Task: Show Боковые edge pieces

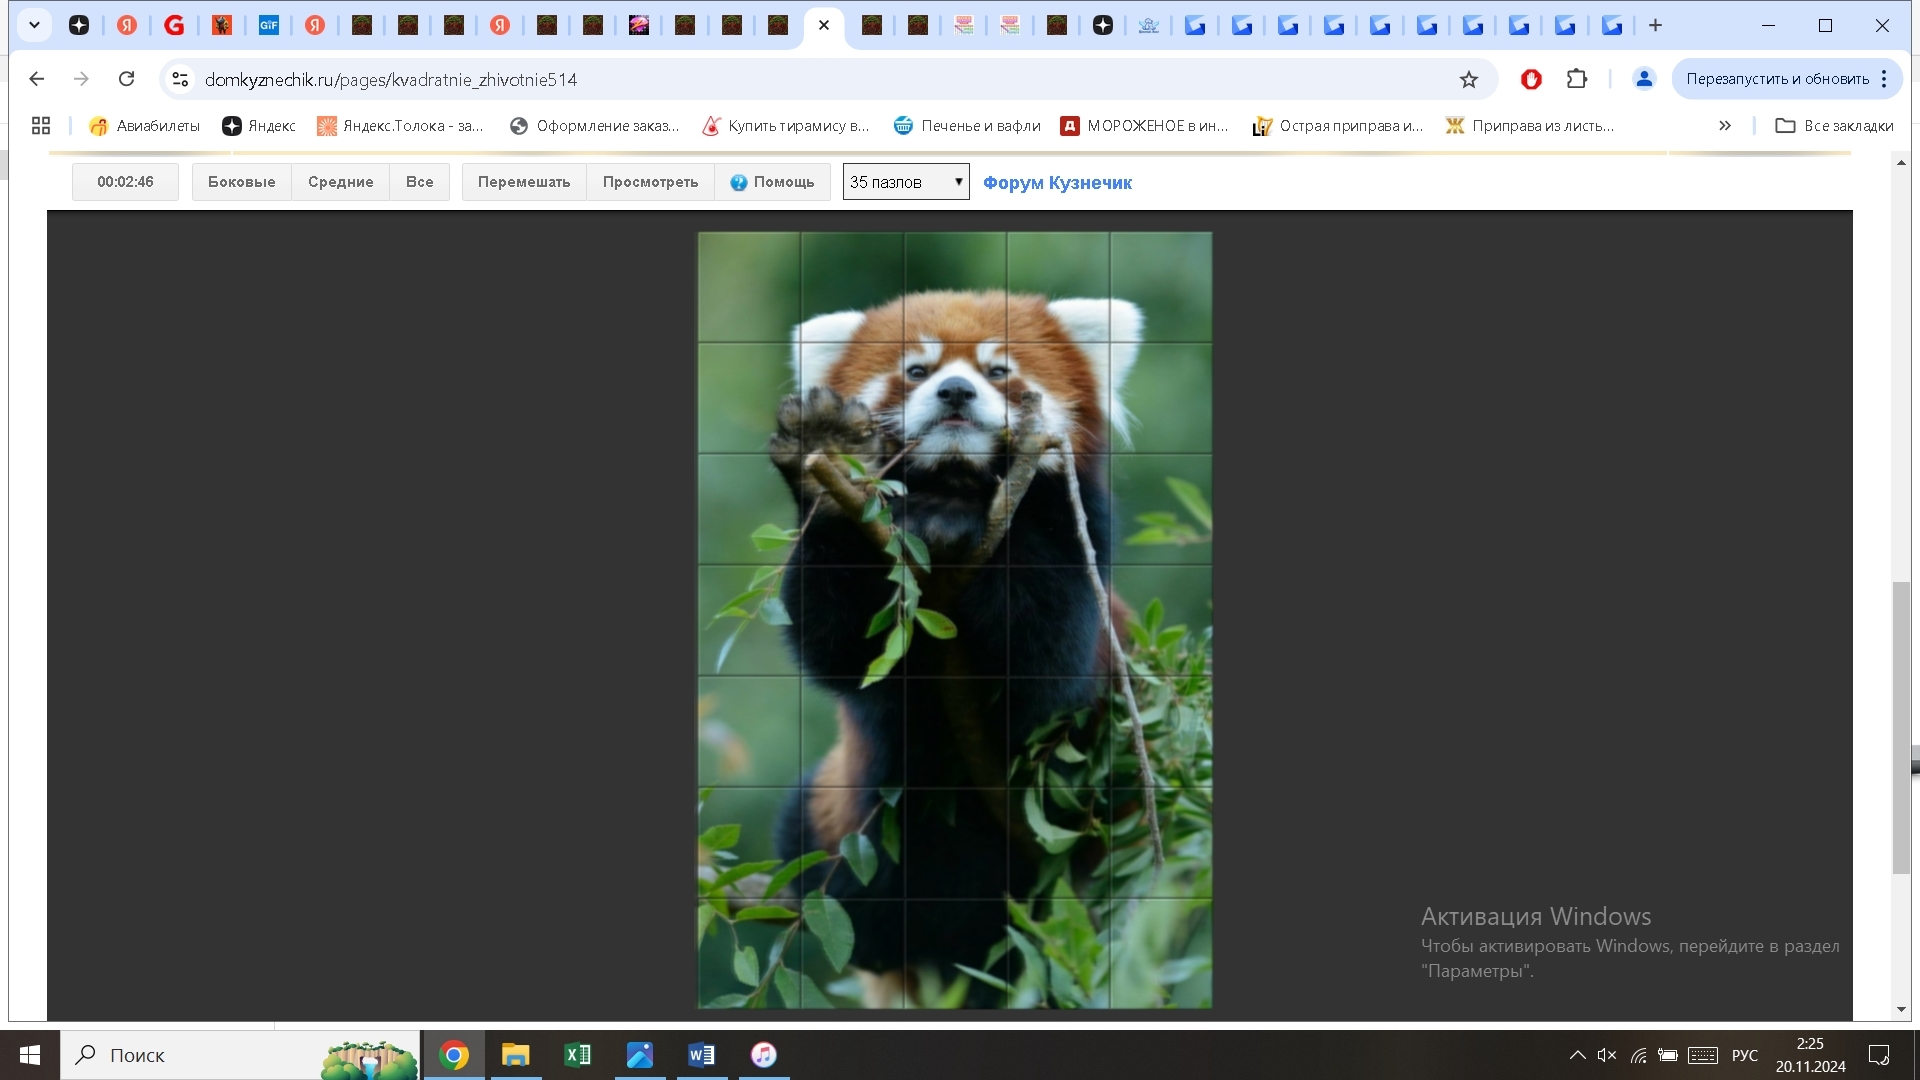Action: 241,182
